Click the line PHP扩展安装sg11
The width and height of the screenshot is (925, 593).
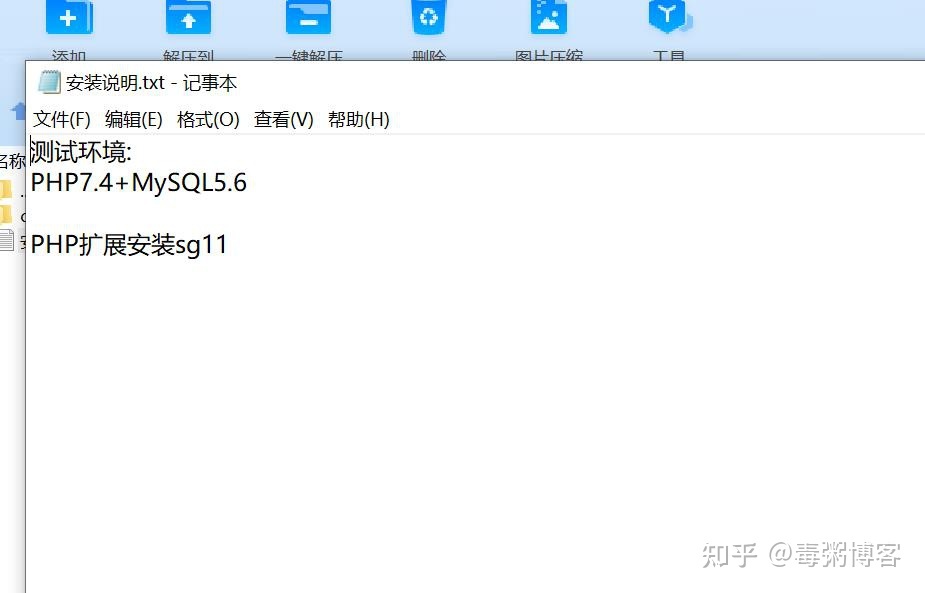tap(129, 245)
